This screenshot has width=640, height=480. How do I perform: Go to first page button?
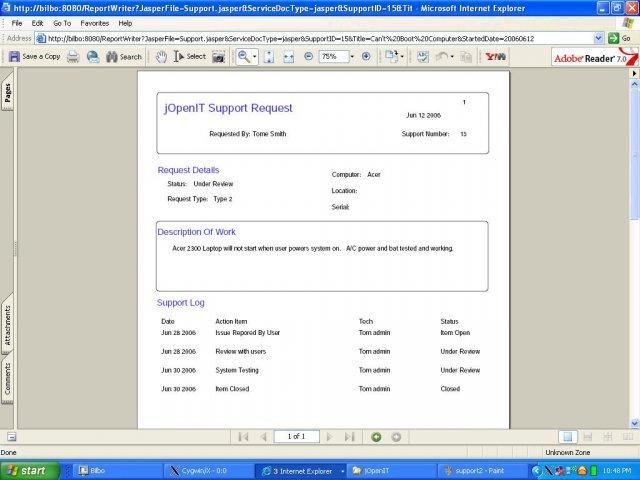243,437
